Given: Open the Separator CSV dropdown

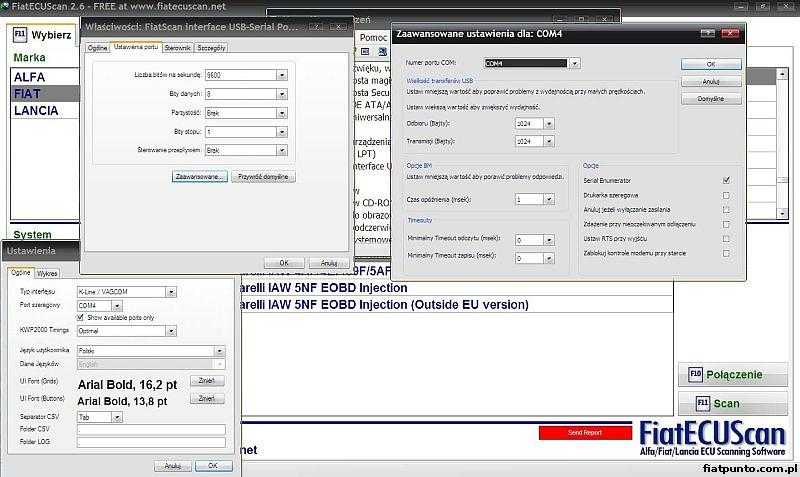Looking at the screenshot, I should click(x=117, y=417).
